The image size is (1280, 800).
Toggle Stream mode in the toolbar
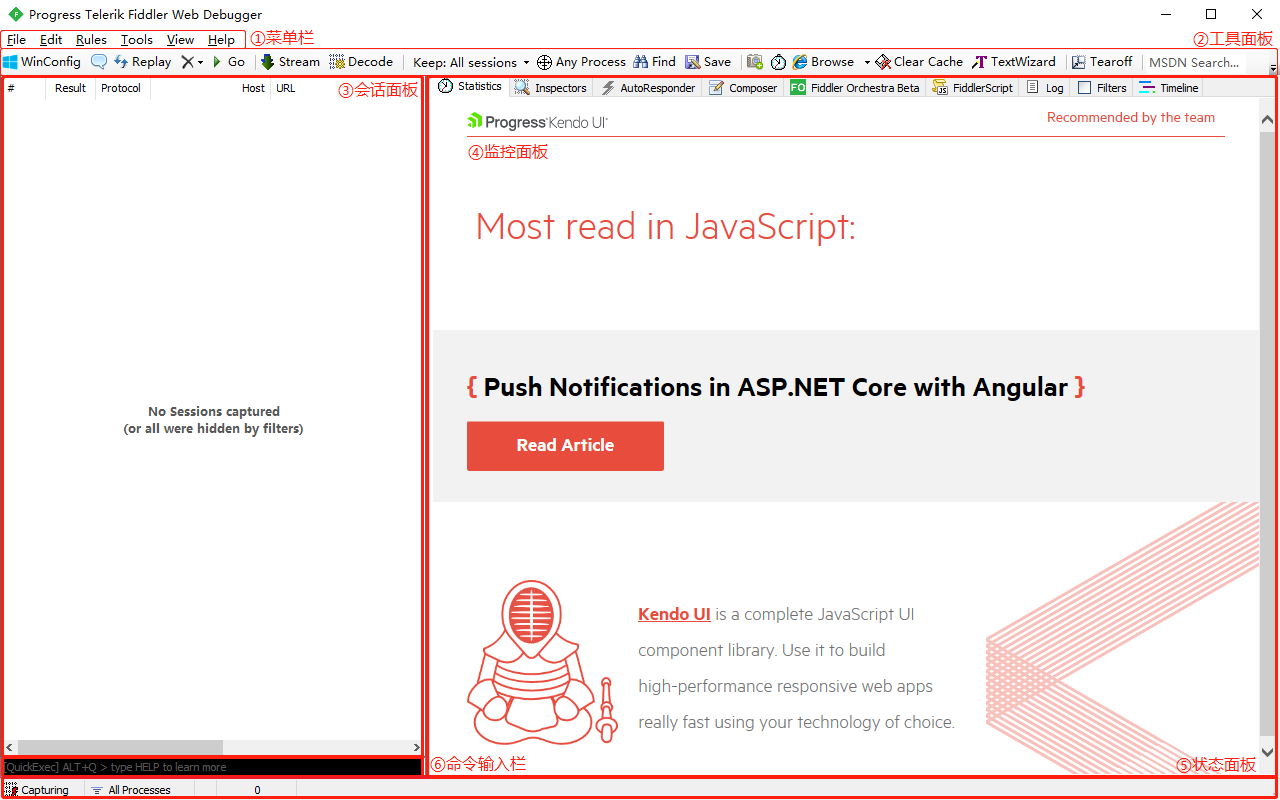coord(290,62)
